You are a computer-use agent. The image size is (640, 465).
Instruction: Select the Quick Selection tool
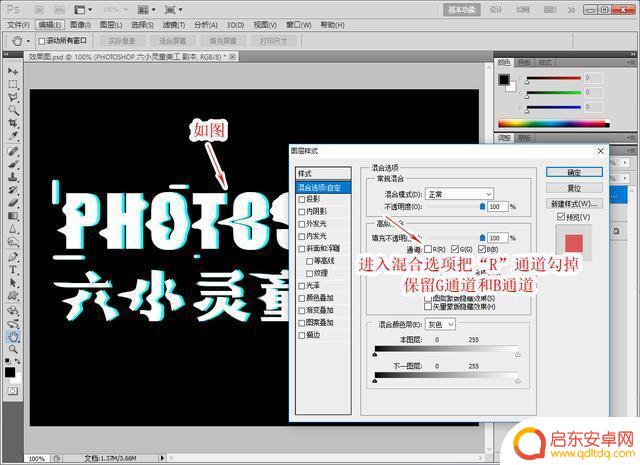(13, 110)
